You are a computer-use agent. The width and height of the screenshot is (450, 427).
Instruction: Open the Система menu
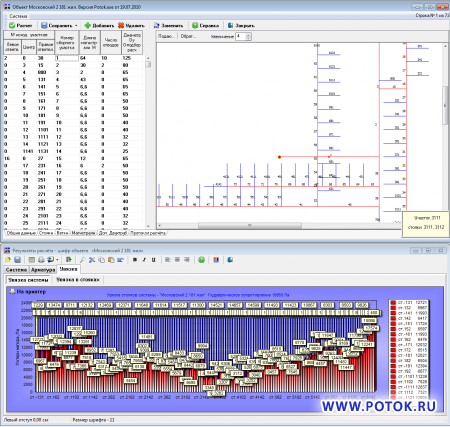pos(18,16)
